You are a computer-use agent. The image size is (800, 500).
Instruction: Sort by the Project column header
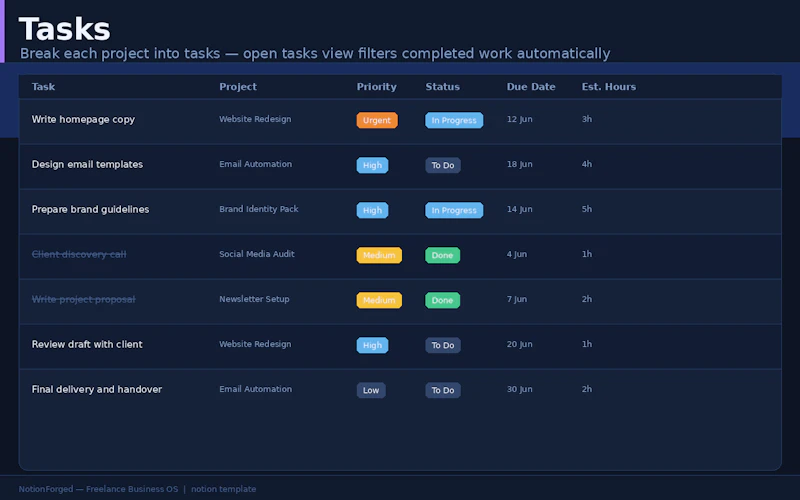[x=238, y=87]
